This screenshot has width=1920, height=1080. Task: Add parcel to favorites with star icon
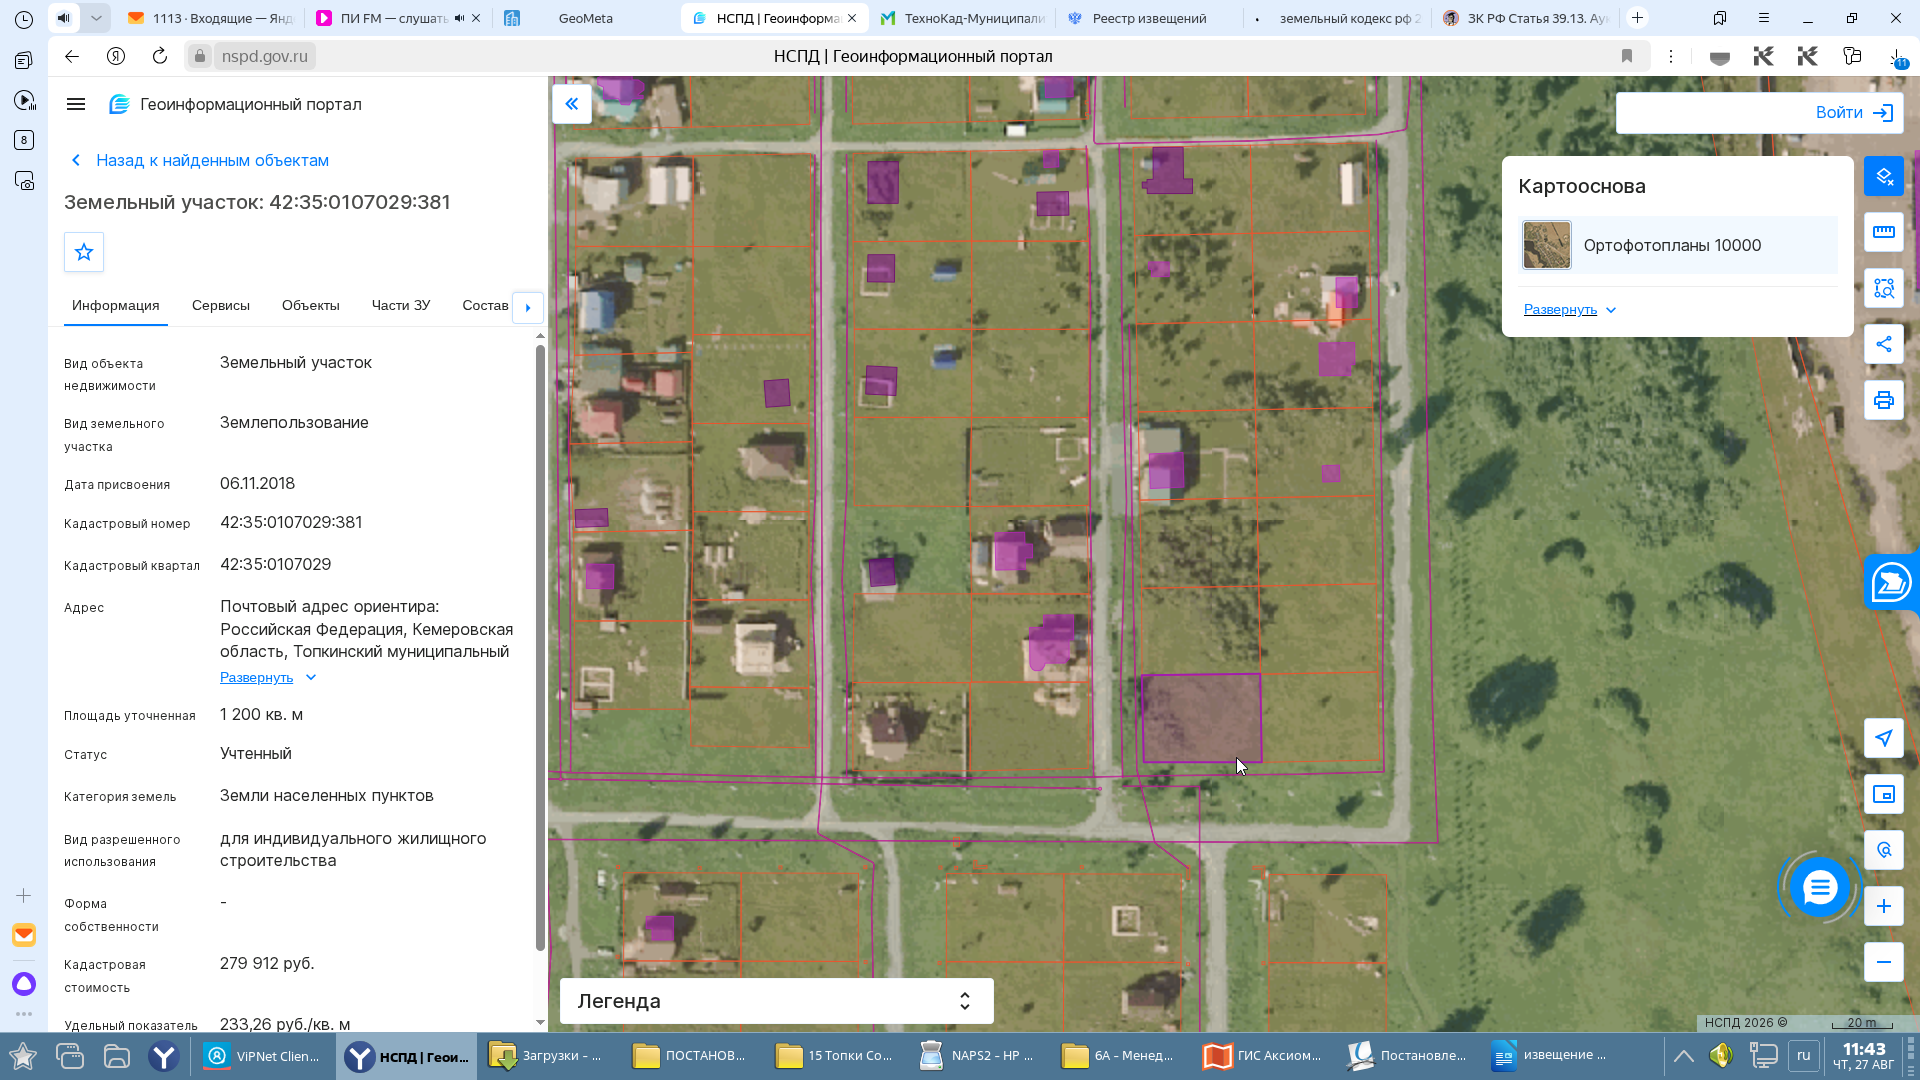[84, 252]
